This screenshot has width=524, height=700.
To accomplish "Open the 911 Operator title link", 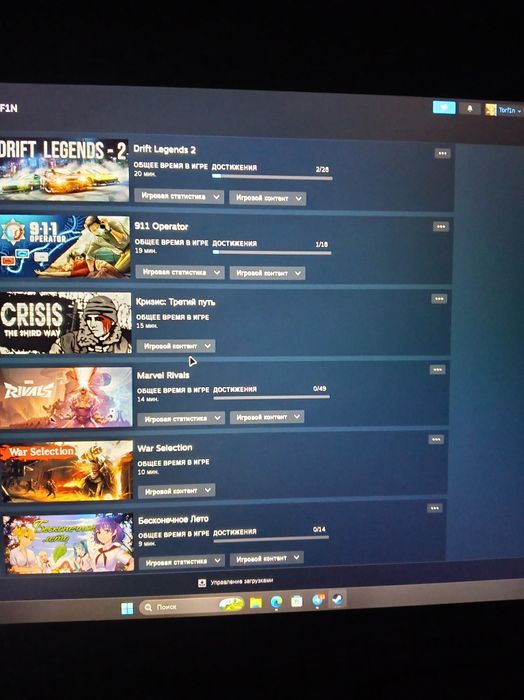I will 161,226.
